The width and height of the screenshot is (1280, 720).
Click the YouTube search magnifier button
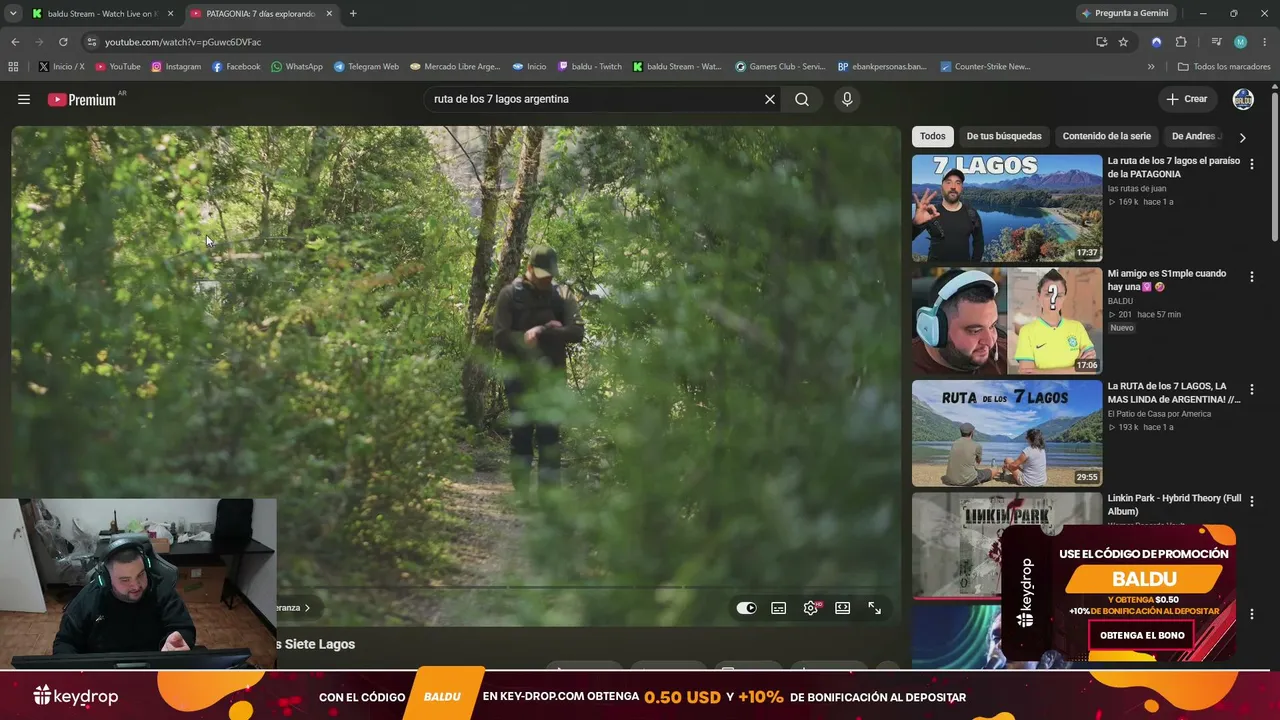pyautogui.click(x=802, y=99)
